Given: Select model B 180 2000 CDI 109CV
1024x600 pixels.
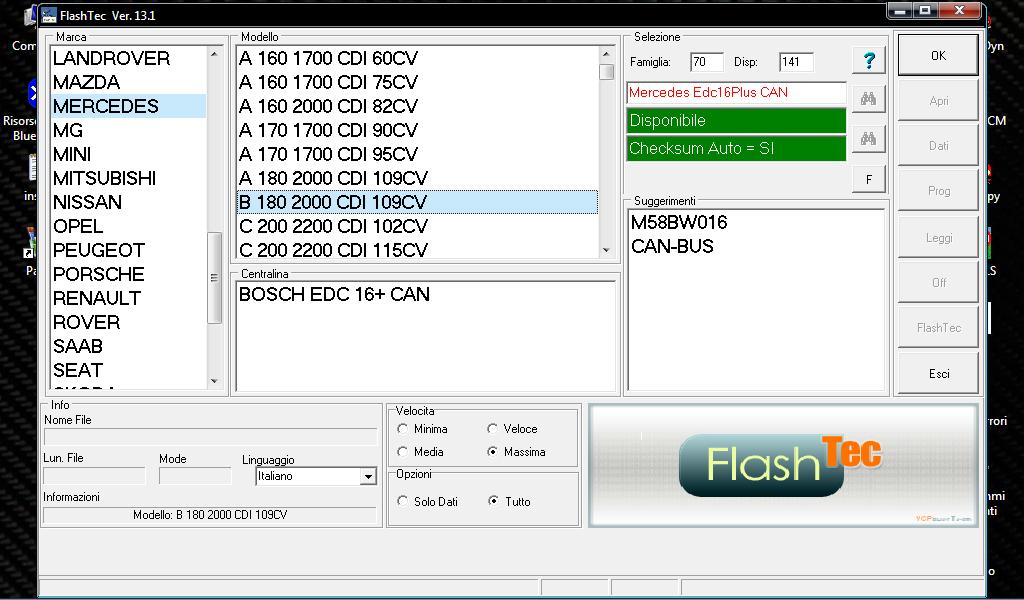Looking at the screenshot, I should click(417, 202).
